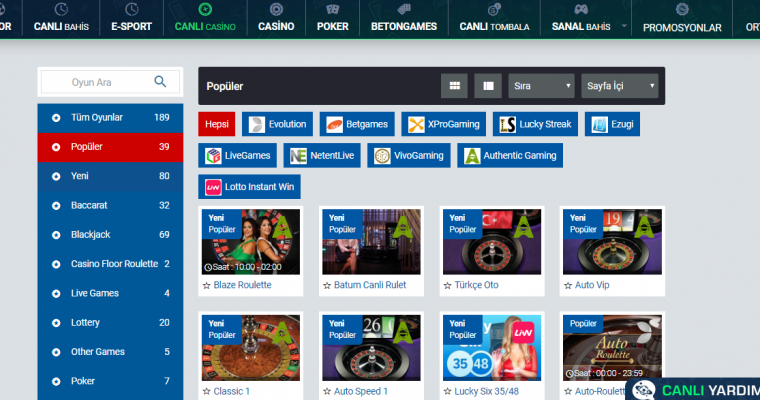Click the VivoGaming logo icon
Viewport: 760px width, 400px height.
[382, 156]
